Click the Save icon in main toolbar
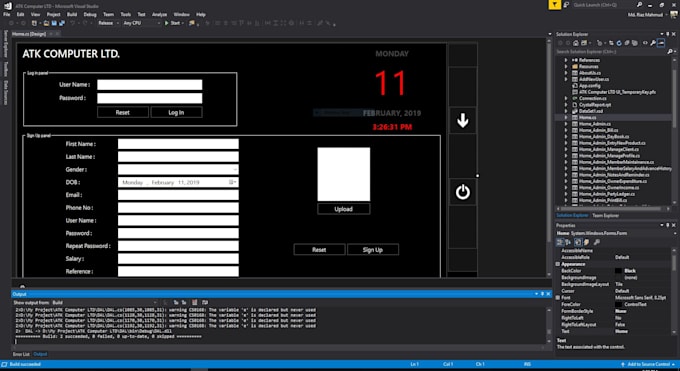Viewport: 680px width, 371px height. coord(54,23)
